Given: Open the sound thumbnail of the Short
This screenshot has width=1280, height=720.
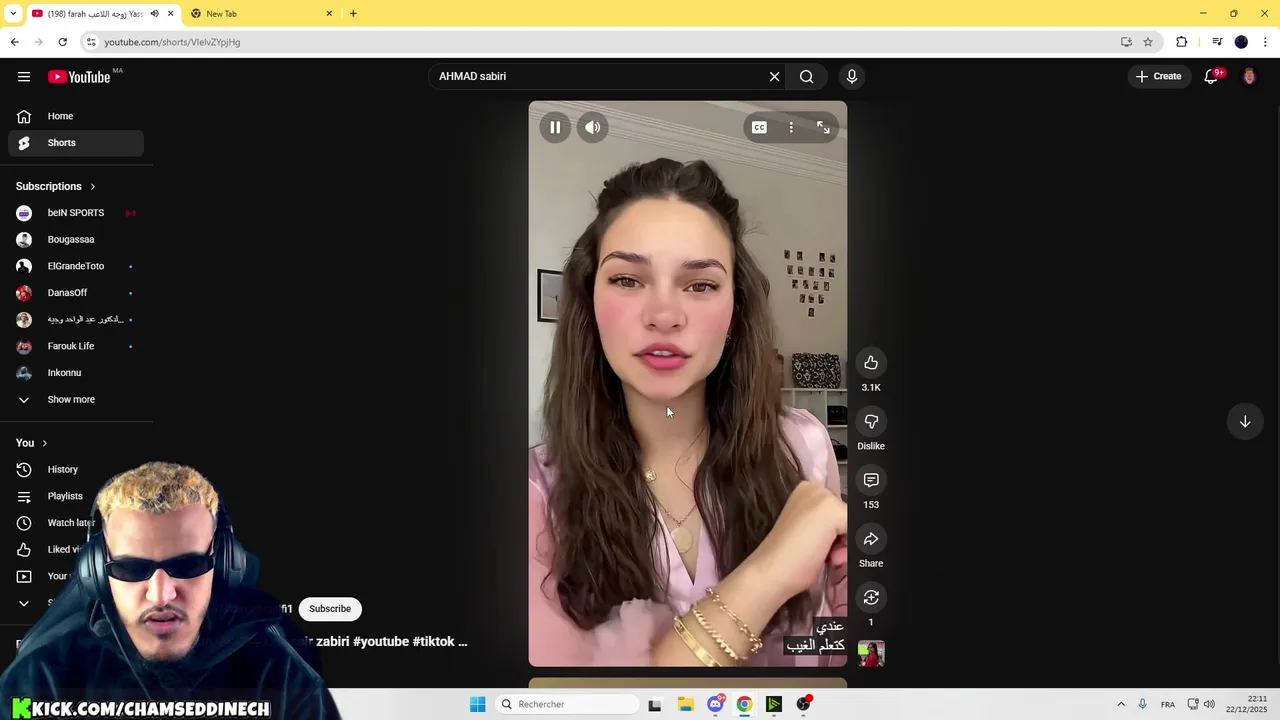Looking at the screenshot, I should (x=871, y=654).
